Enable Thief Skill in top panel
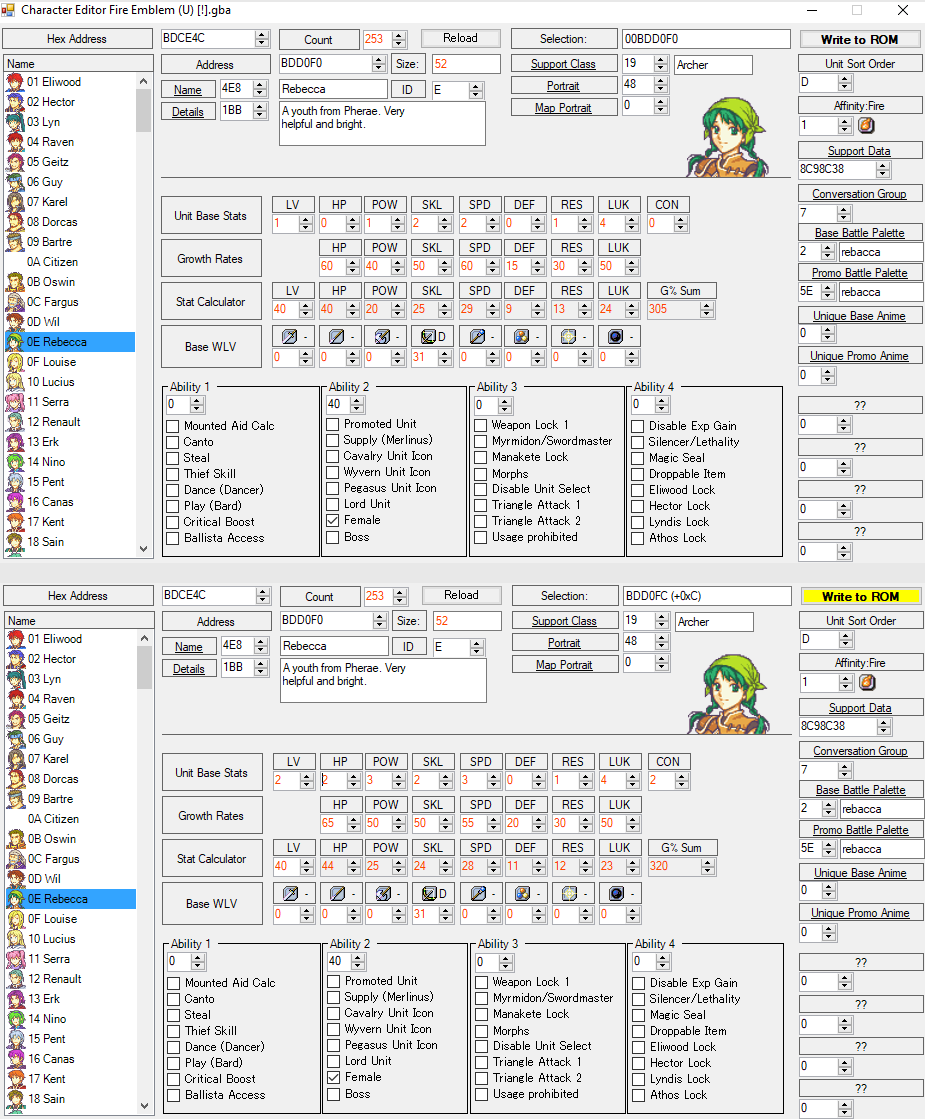Screen dimensions: 925x1119 [x=172, y=474]
